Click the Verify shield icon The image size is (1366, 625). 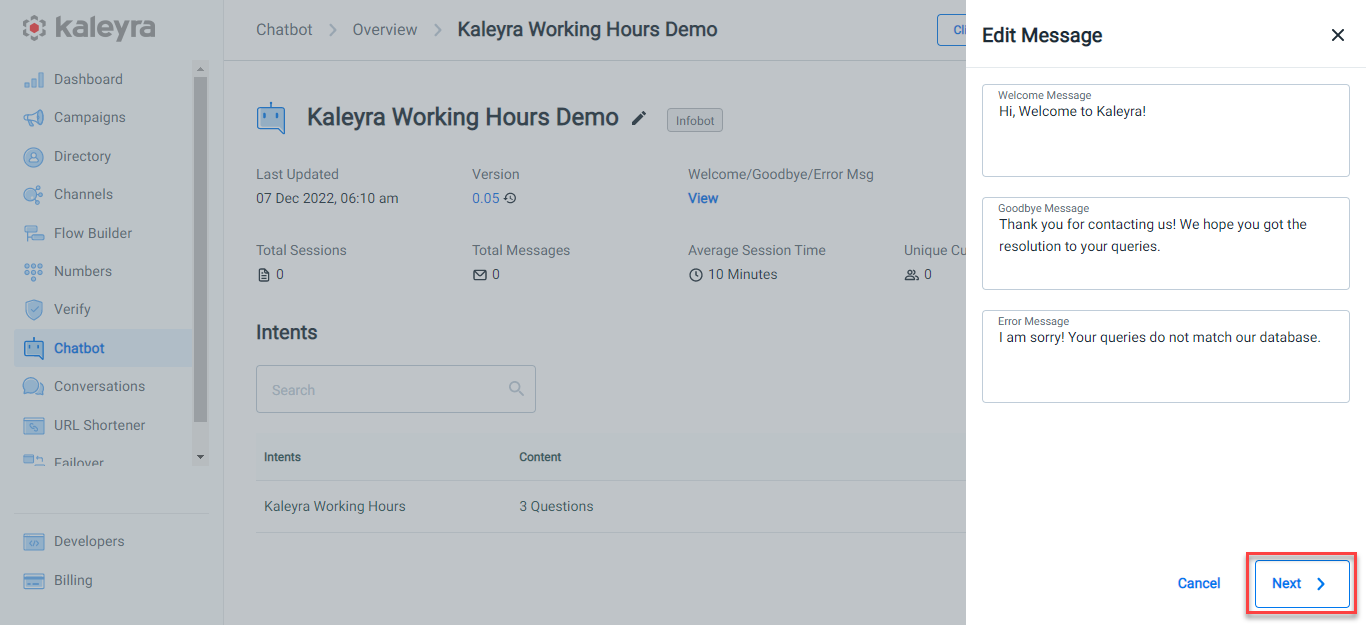click(33, 310)
